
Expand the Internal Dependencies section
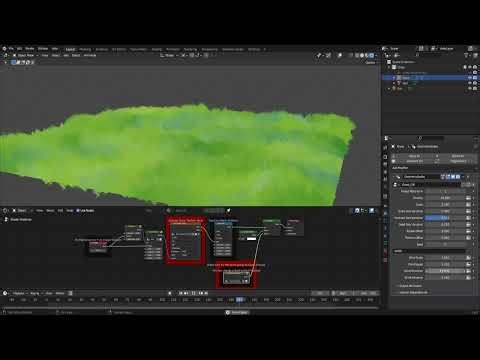tap(413, 292)
